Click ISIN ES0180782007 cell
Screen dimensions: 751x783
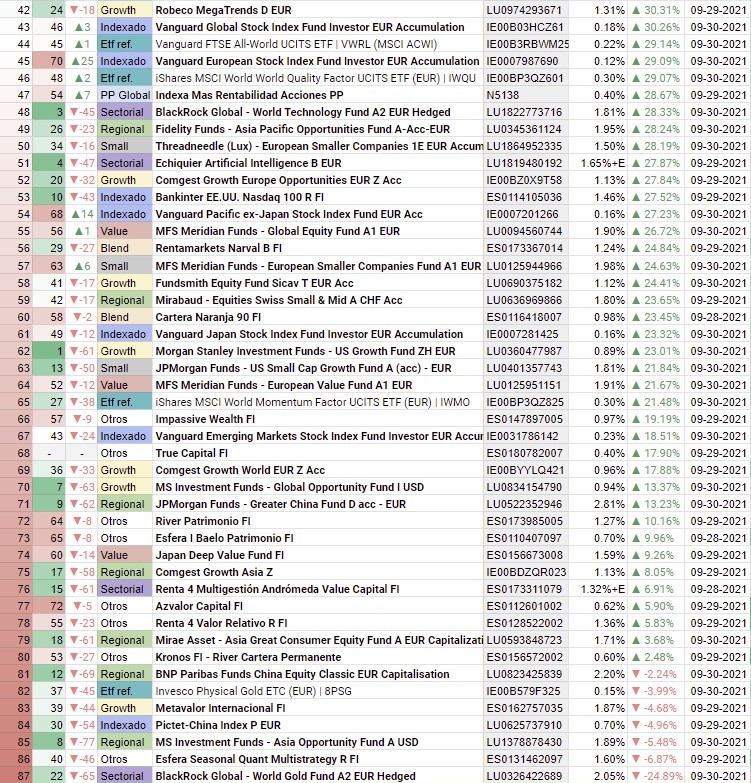(x=526, y=452)
